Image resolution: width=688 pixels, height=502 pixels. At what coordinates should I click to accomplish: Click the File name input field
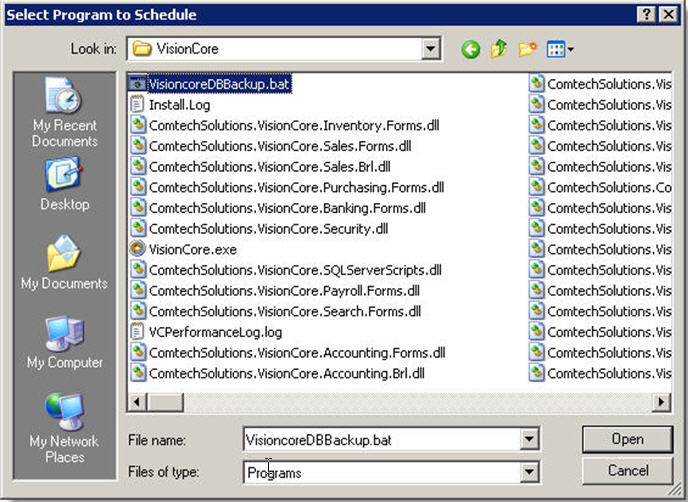click(382, 439)
